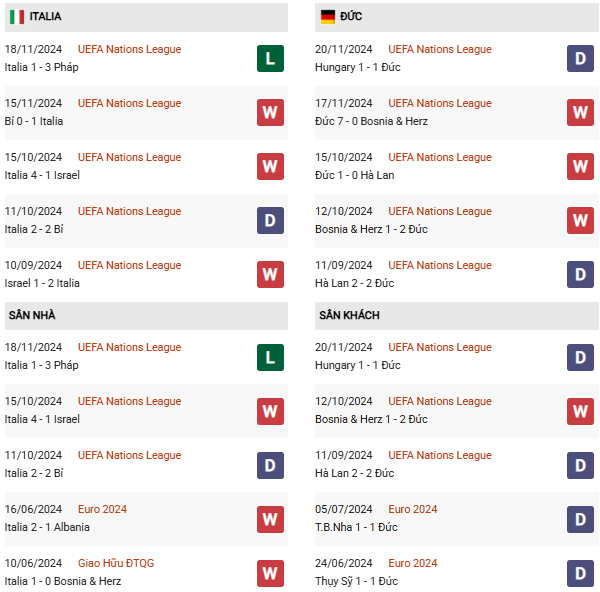Click the match text 'Thụy Sỹ 1 - 1 Đức'

[x=356, y=581]
